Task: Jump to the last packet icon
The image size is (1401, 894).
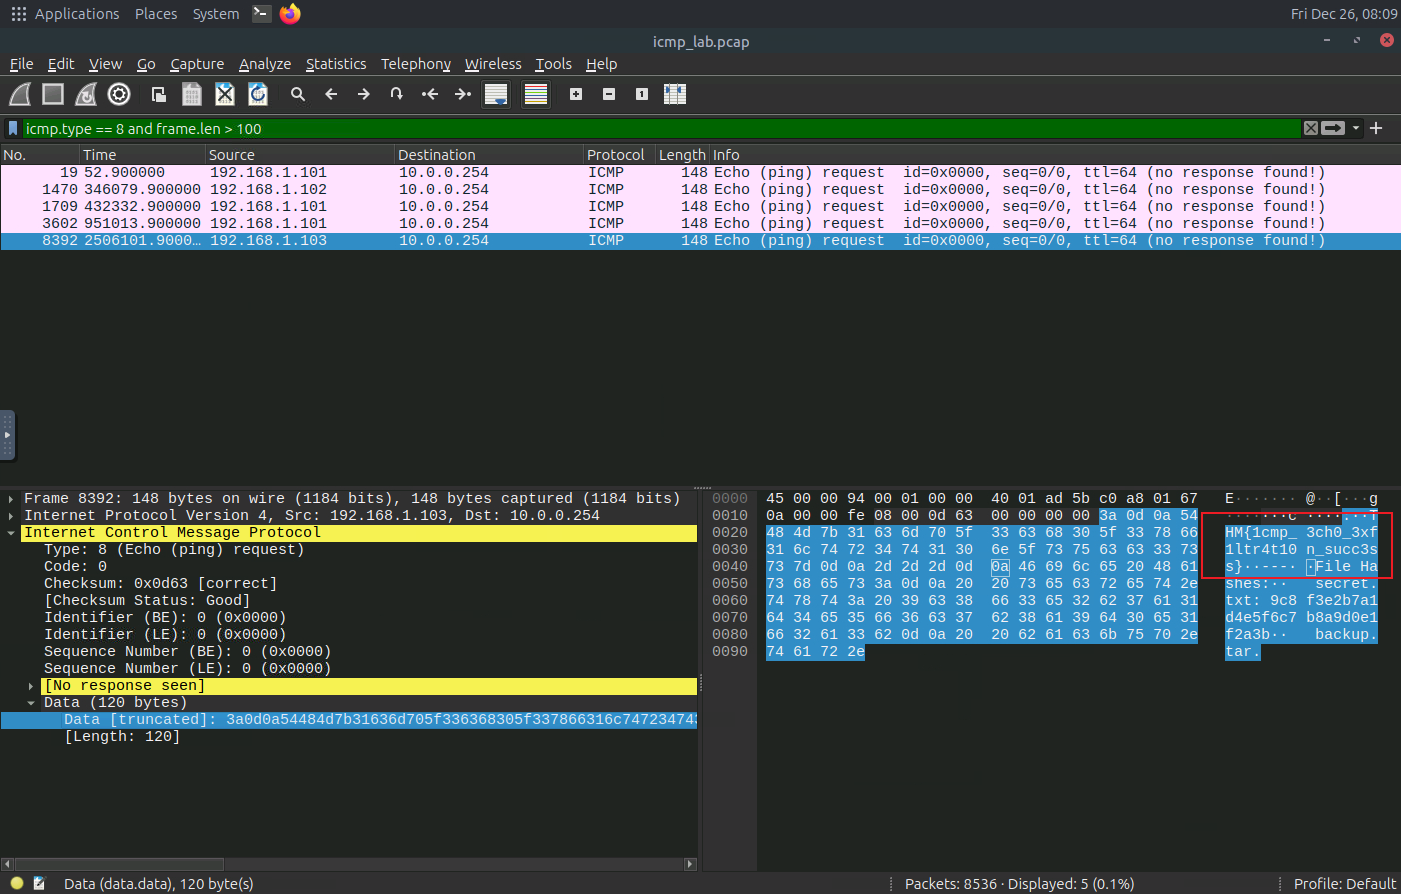Action: click(x=462, y=94)
